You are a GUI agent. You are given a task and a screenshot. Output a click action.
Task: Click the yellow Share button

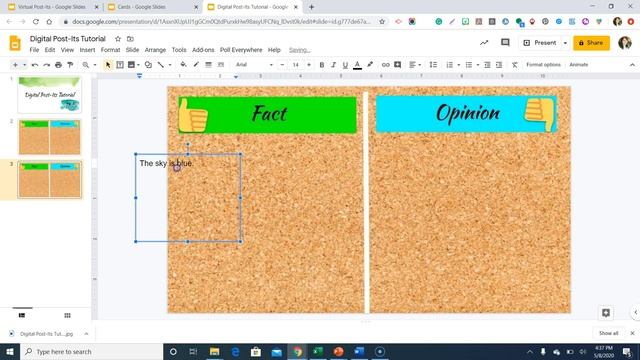tap(591, 43)
